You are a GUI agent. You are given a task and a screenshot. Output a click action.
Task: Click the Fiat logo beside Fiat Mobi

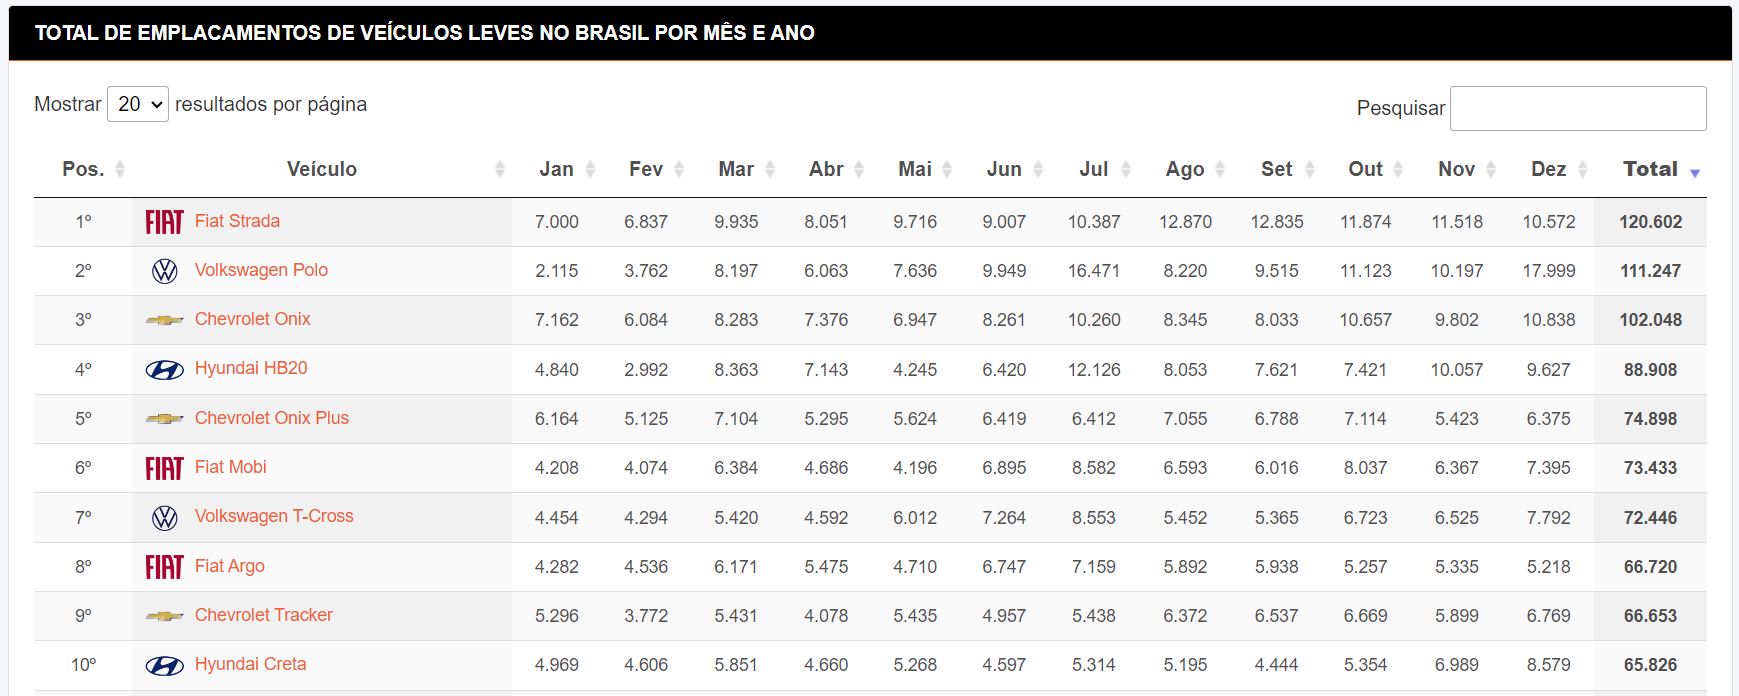[164, 468]
